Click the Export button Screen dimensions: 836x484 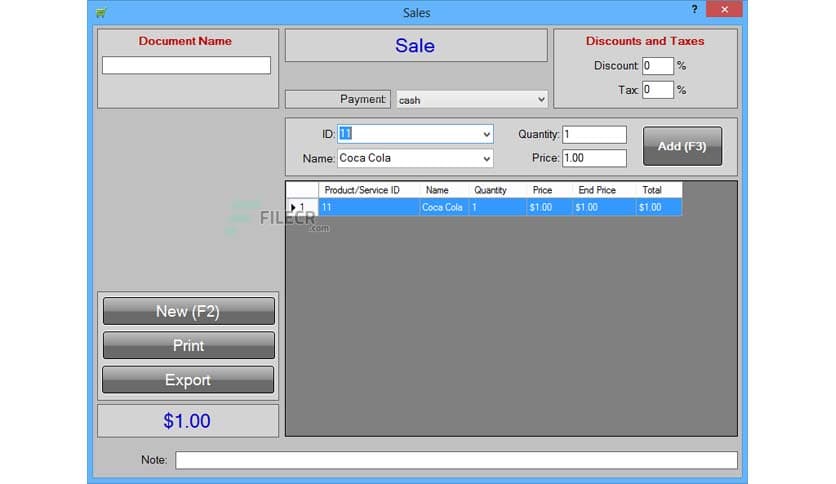click(188, 380)
